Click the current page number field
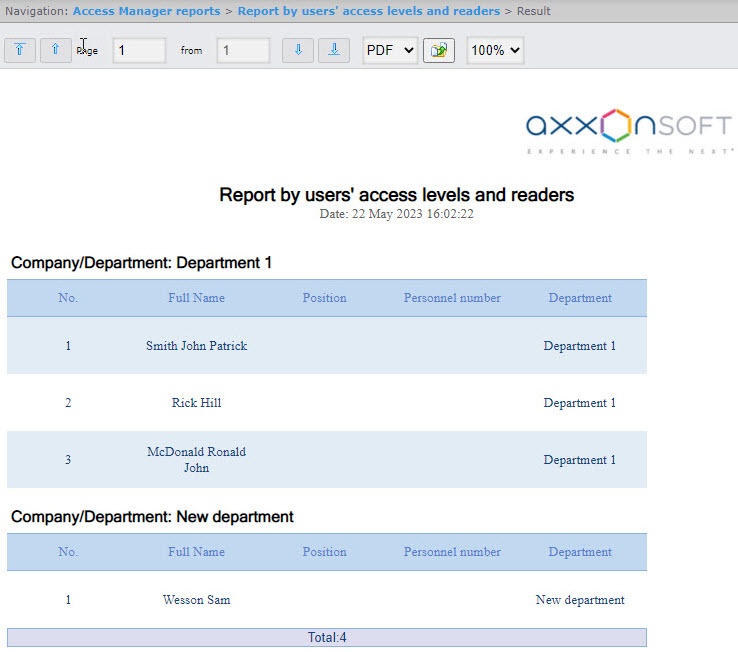Image resolution: width=738 pixels, height=652 pixels. [139, 50]
